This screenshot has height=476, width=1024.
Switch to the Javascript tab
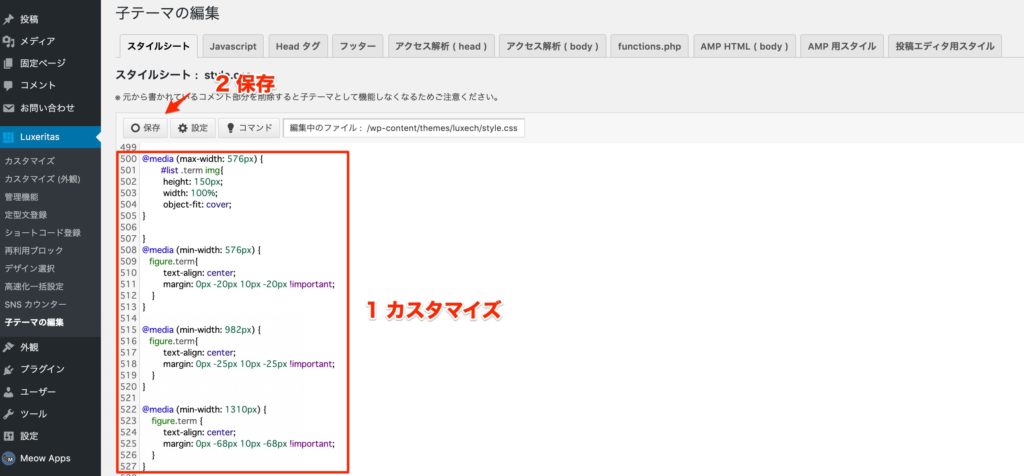coord(233,46)
